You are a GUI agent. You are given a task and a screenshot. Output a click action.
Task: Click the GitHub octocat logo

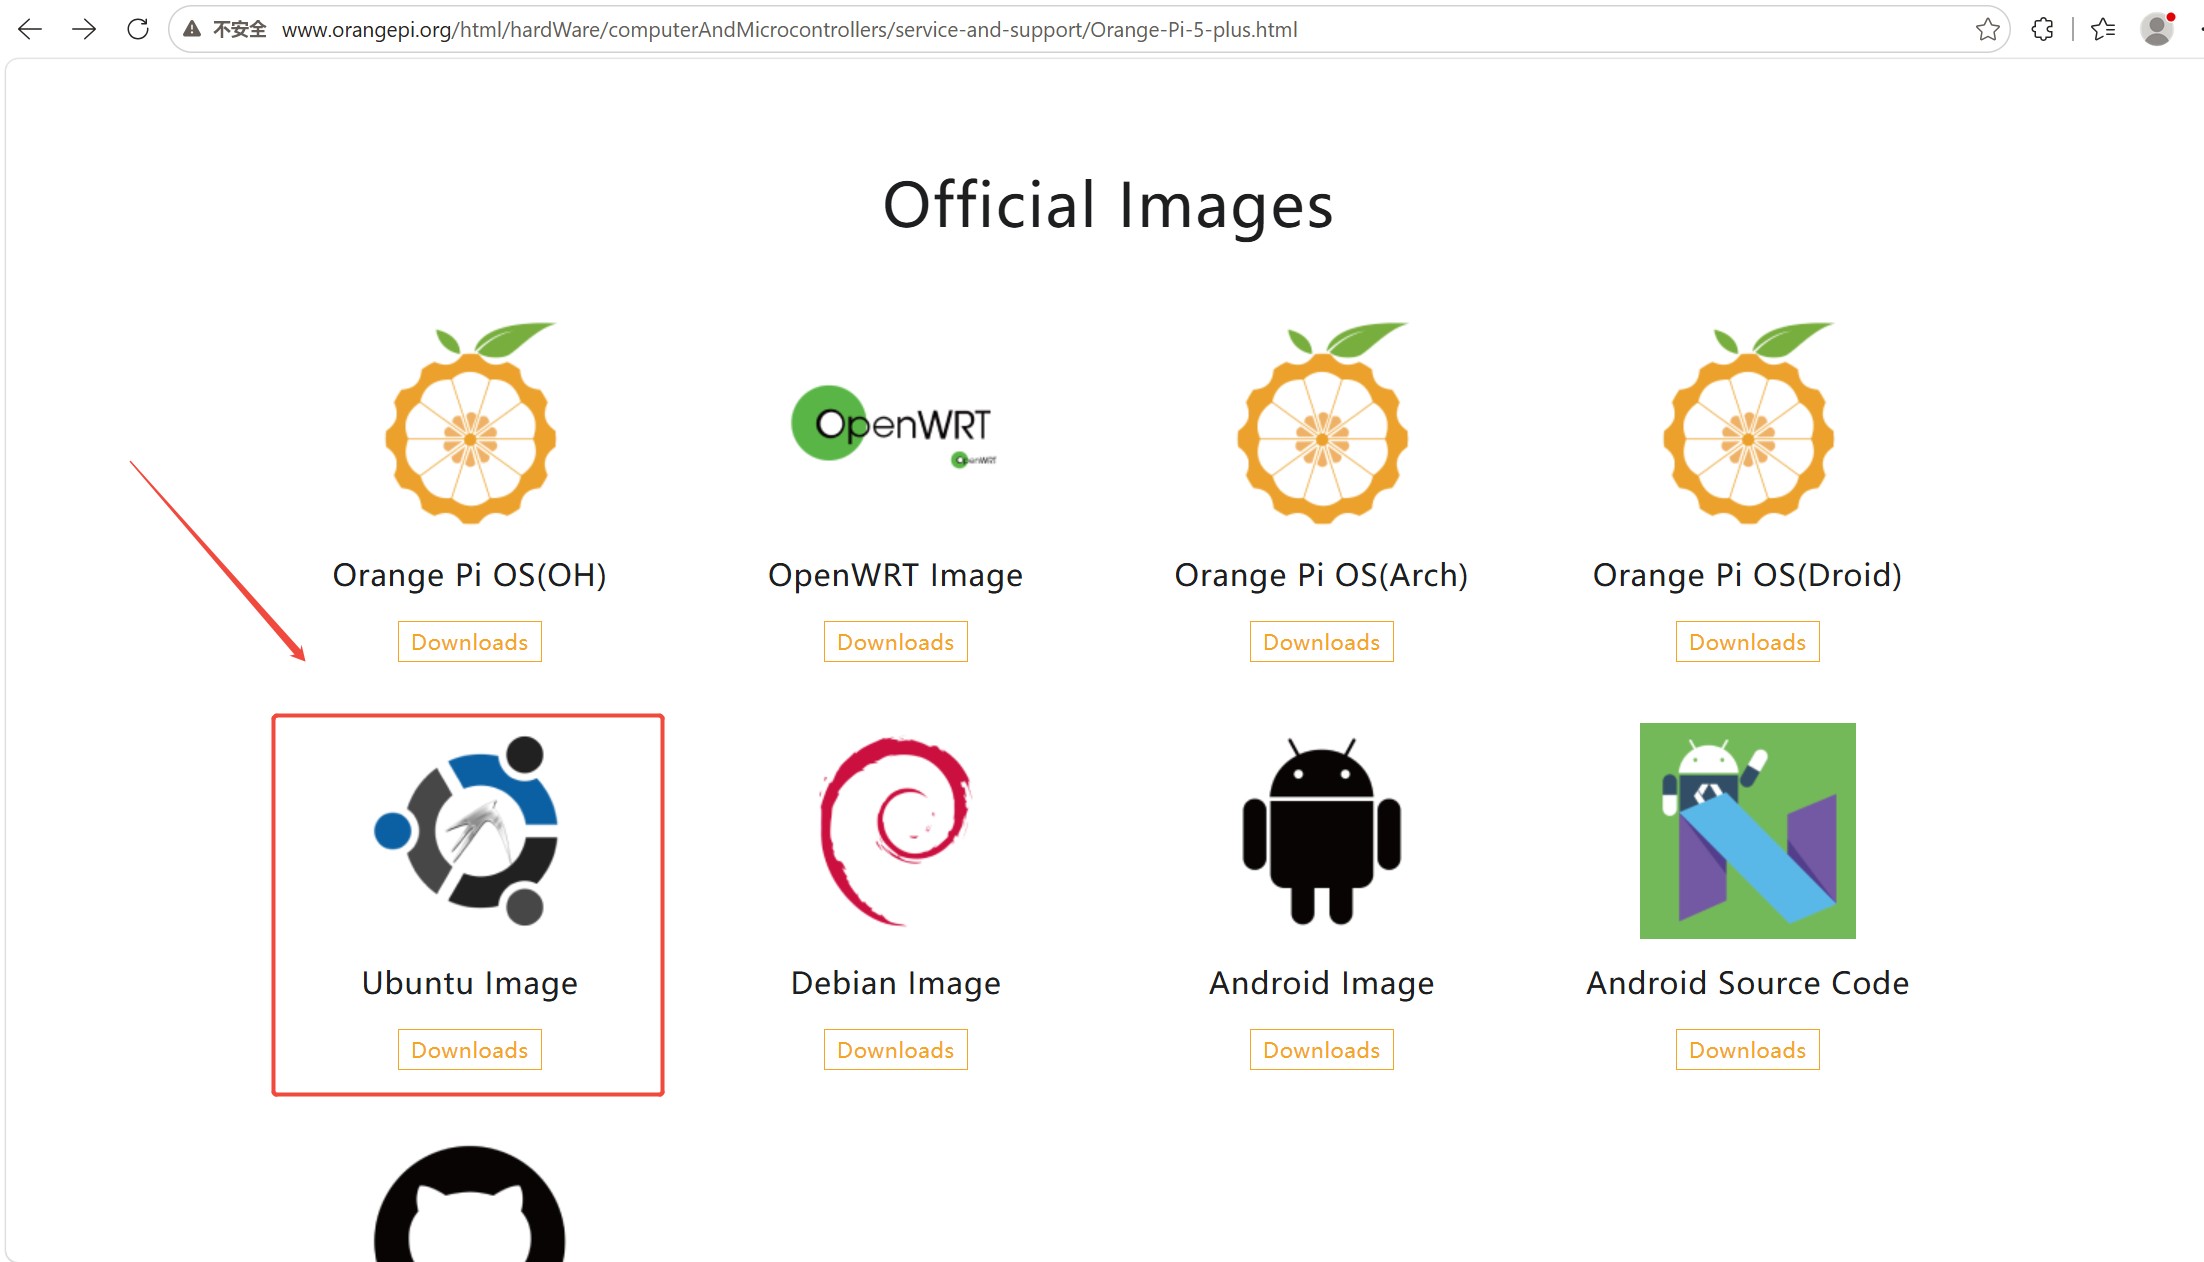tap(470, 1205)
